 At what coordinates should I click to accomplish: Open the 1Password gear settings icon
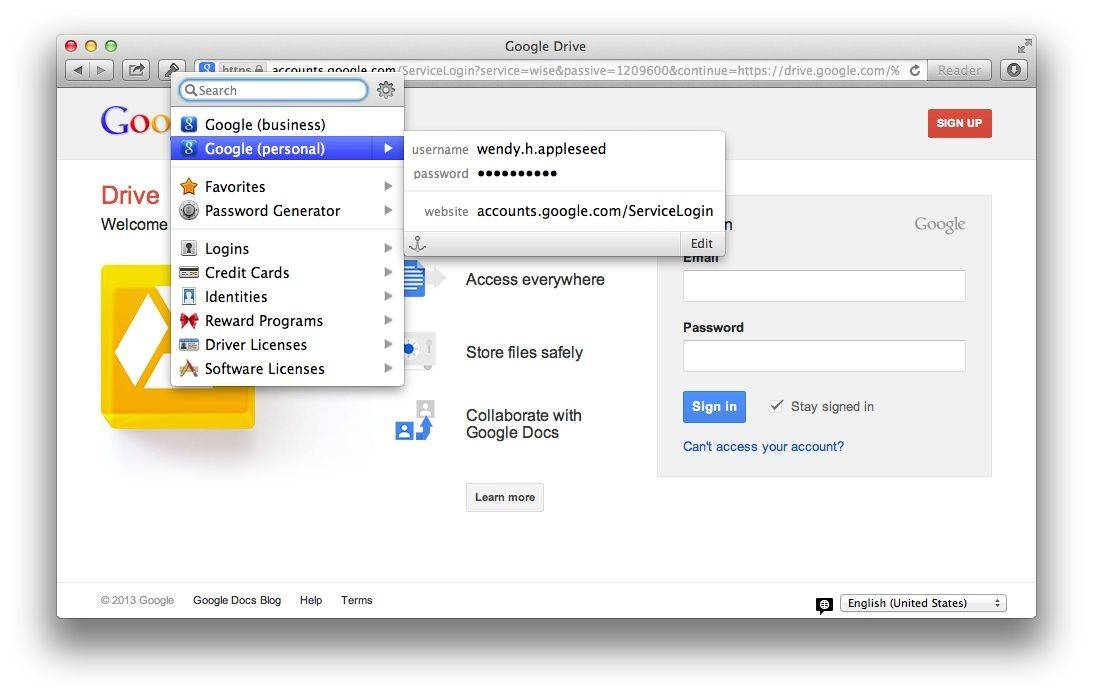tap(386, 90)
